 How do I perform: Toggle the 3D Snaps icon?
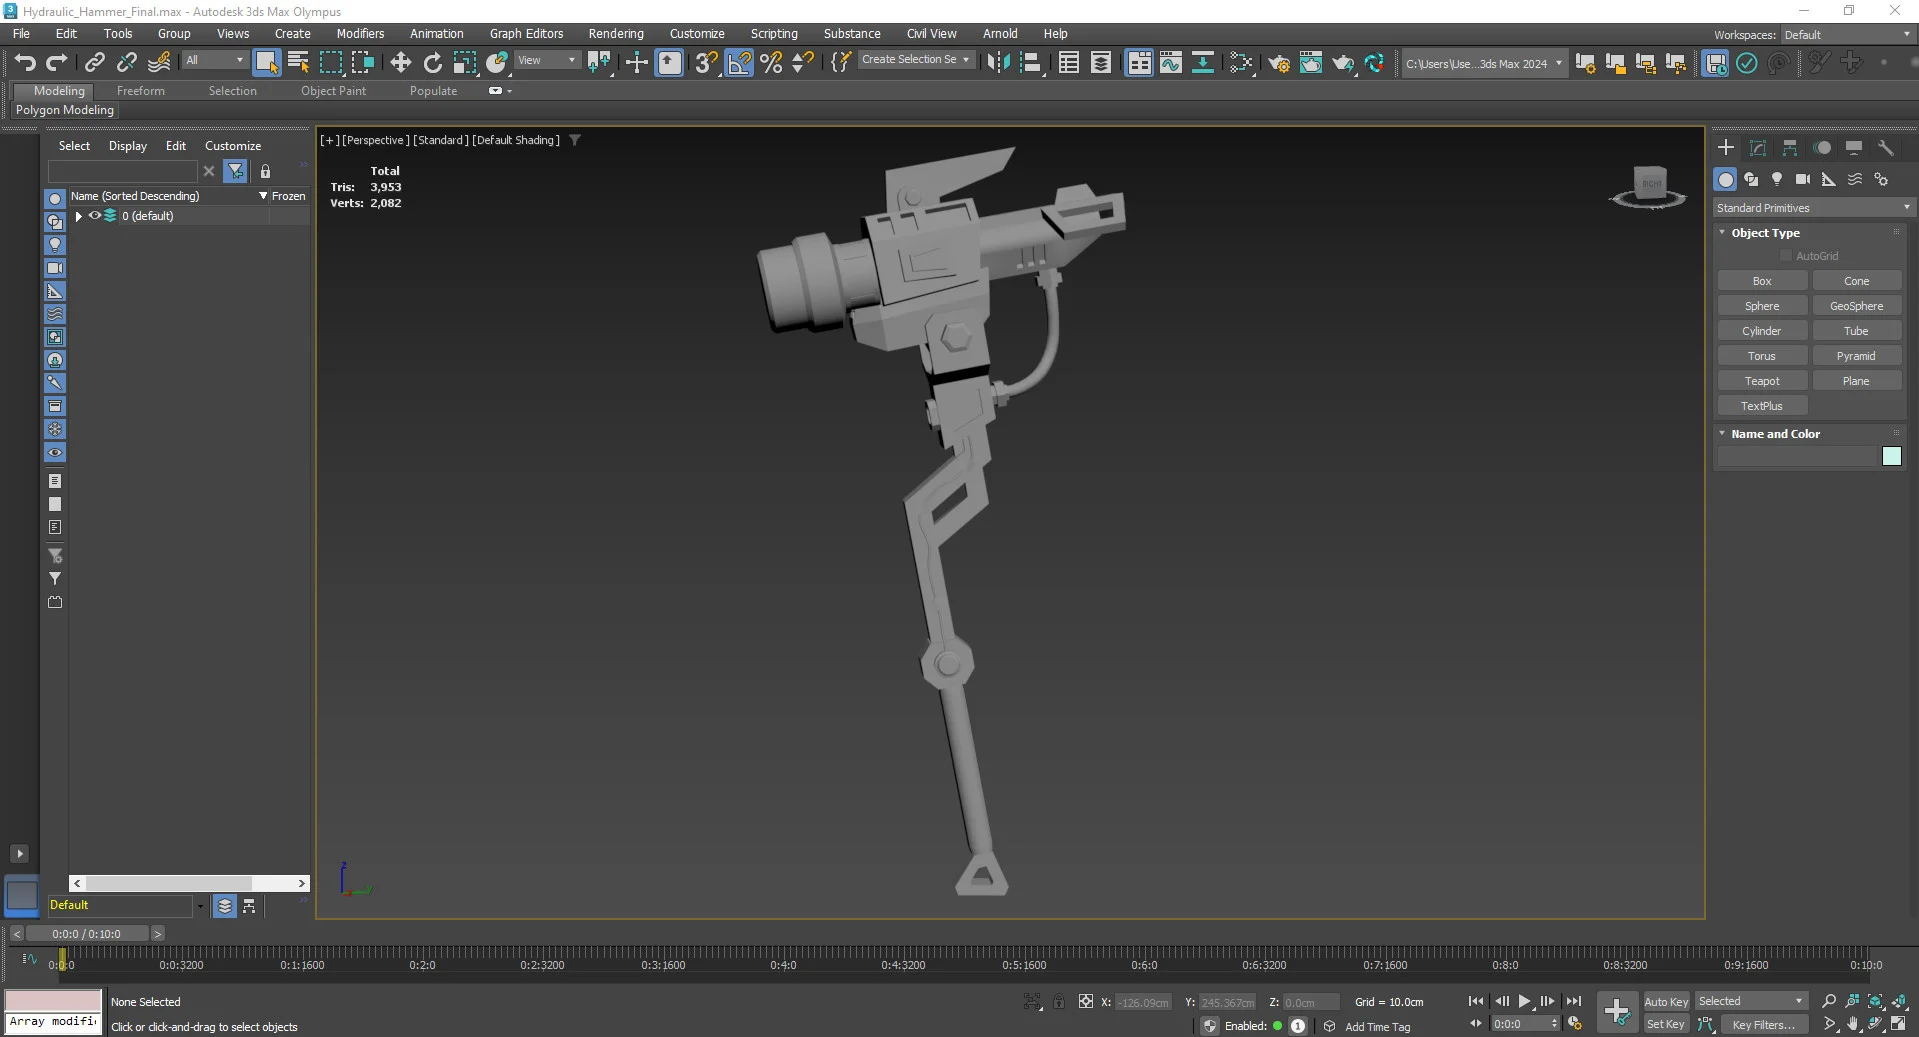[x=706, y=62]
